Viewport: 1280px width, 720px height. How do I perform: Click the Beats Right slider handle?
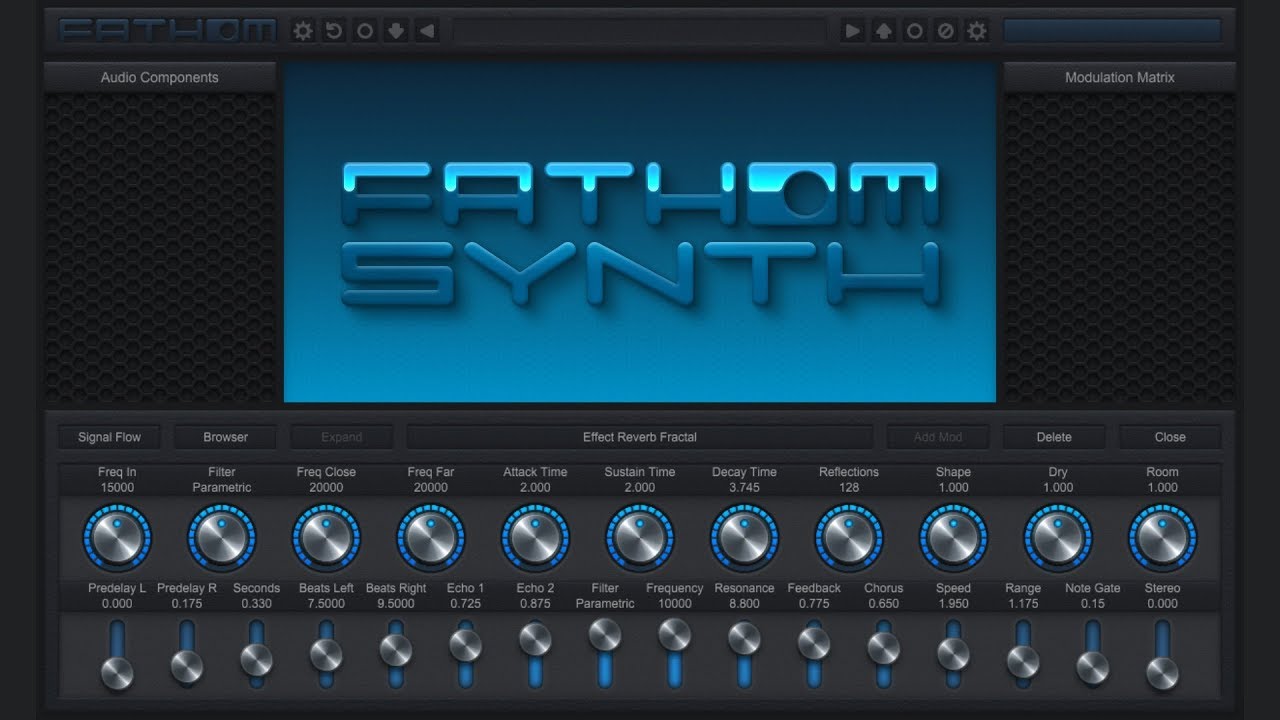tap(396, 650)
